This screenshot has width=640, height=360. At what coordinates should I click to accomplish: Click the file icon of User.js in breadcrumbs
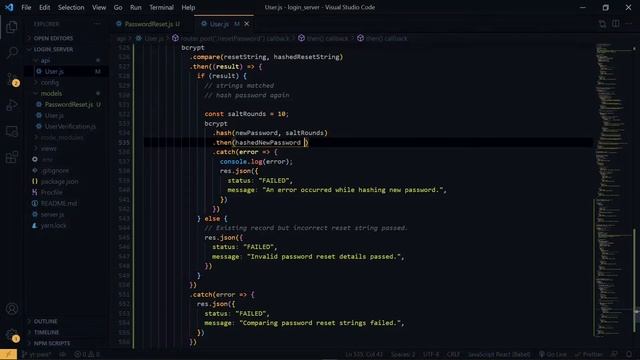[x=138, y=38]
